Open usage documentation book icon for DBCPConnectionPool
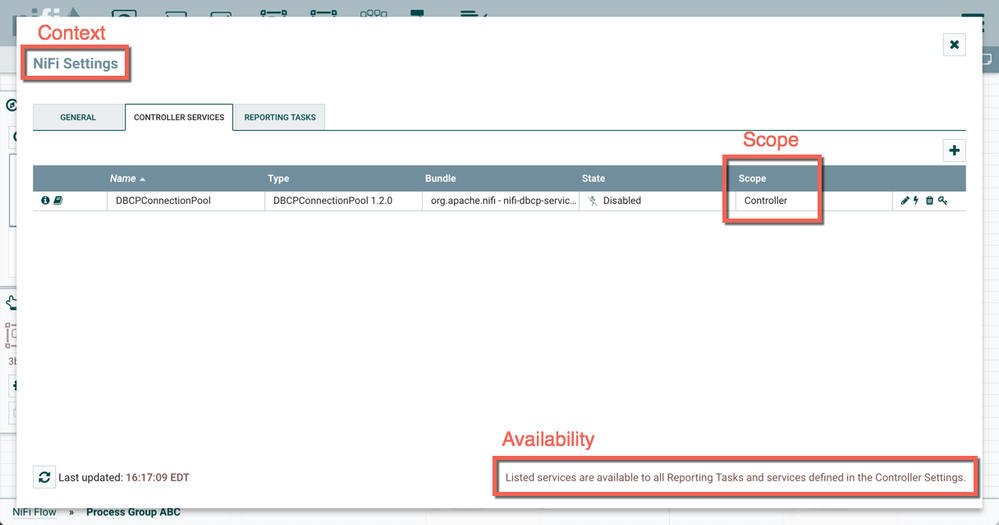Viewport: 999px width, 525px height. point(58,200)
